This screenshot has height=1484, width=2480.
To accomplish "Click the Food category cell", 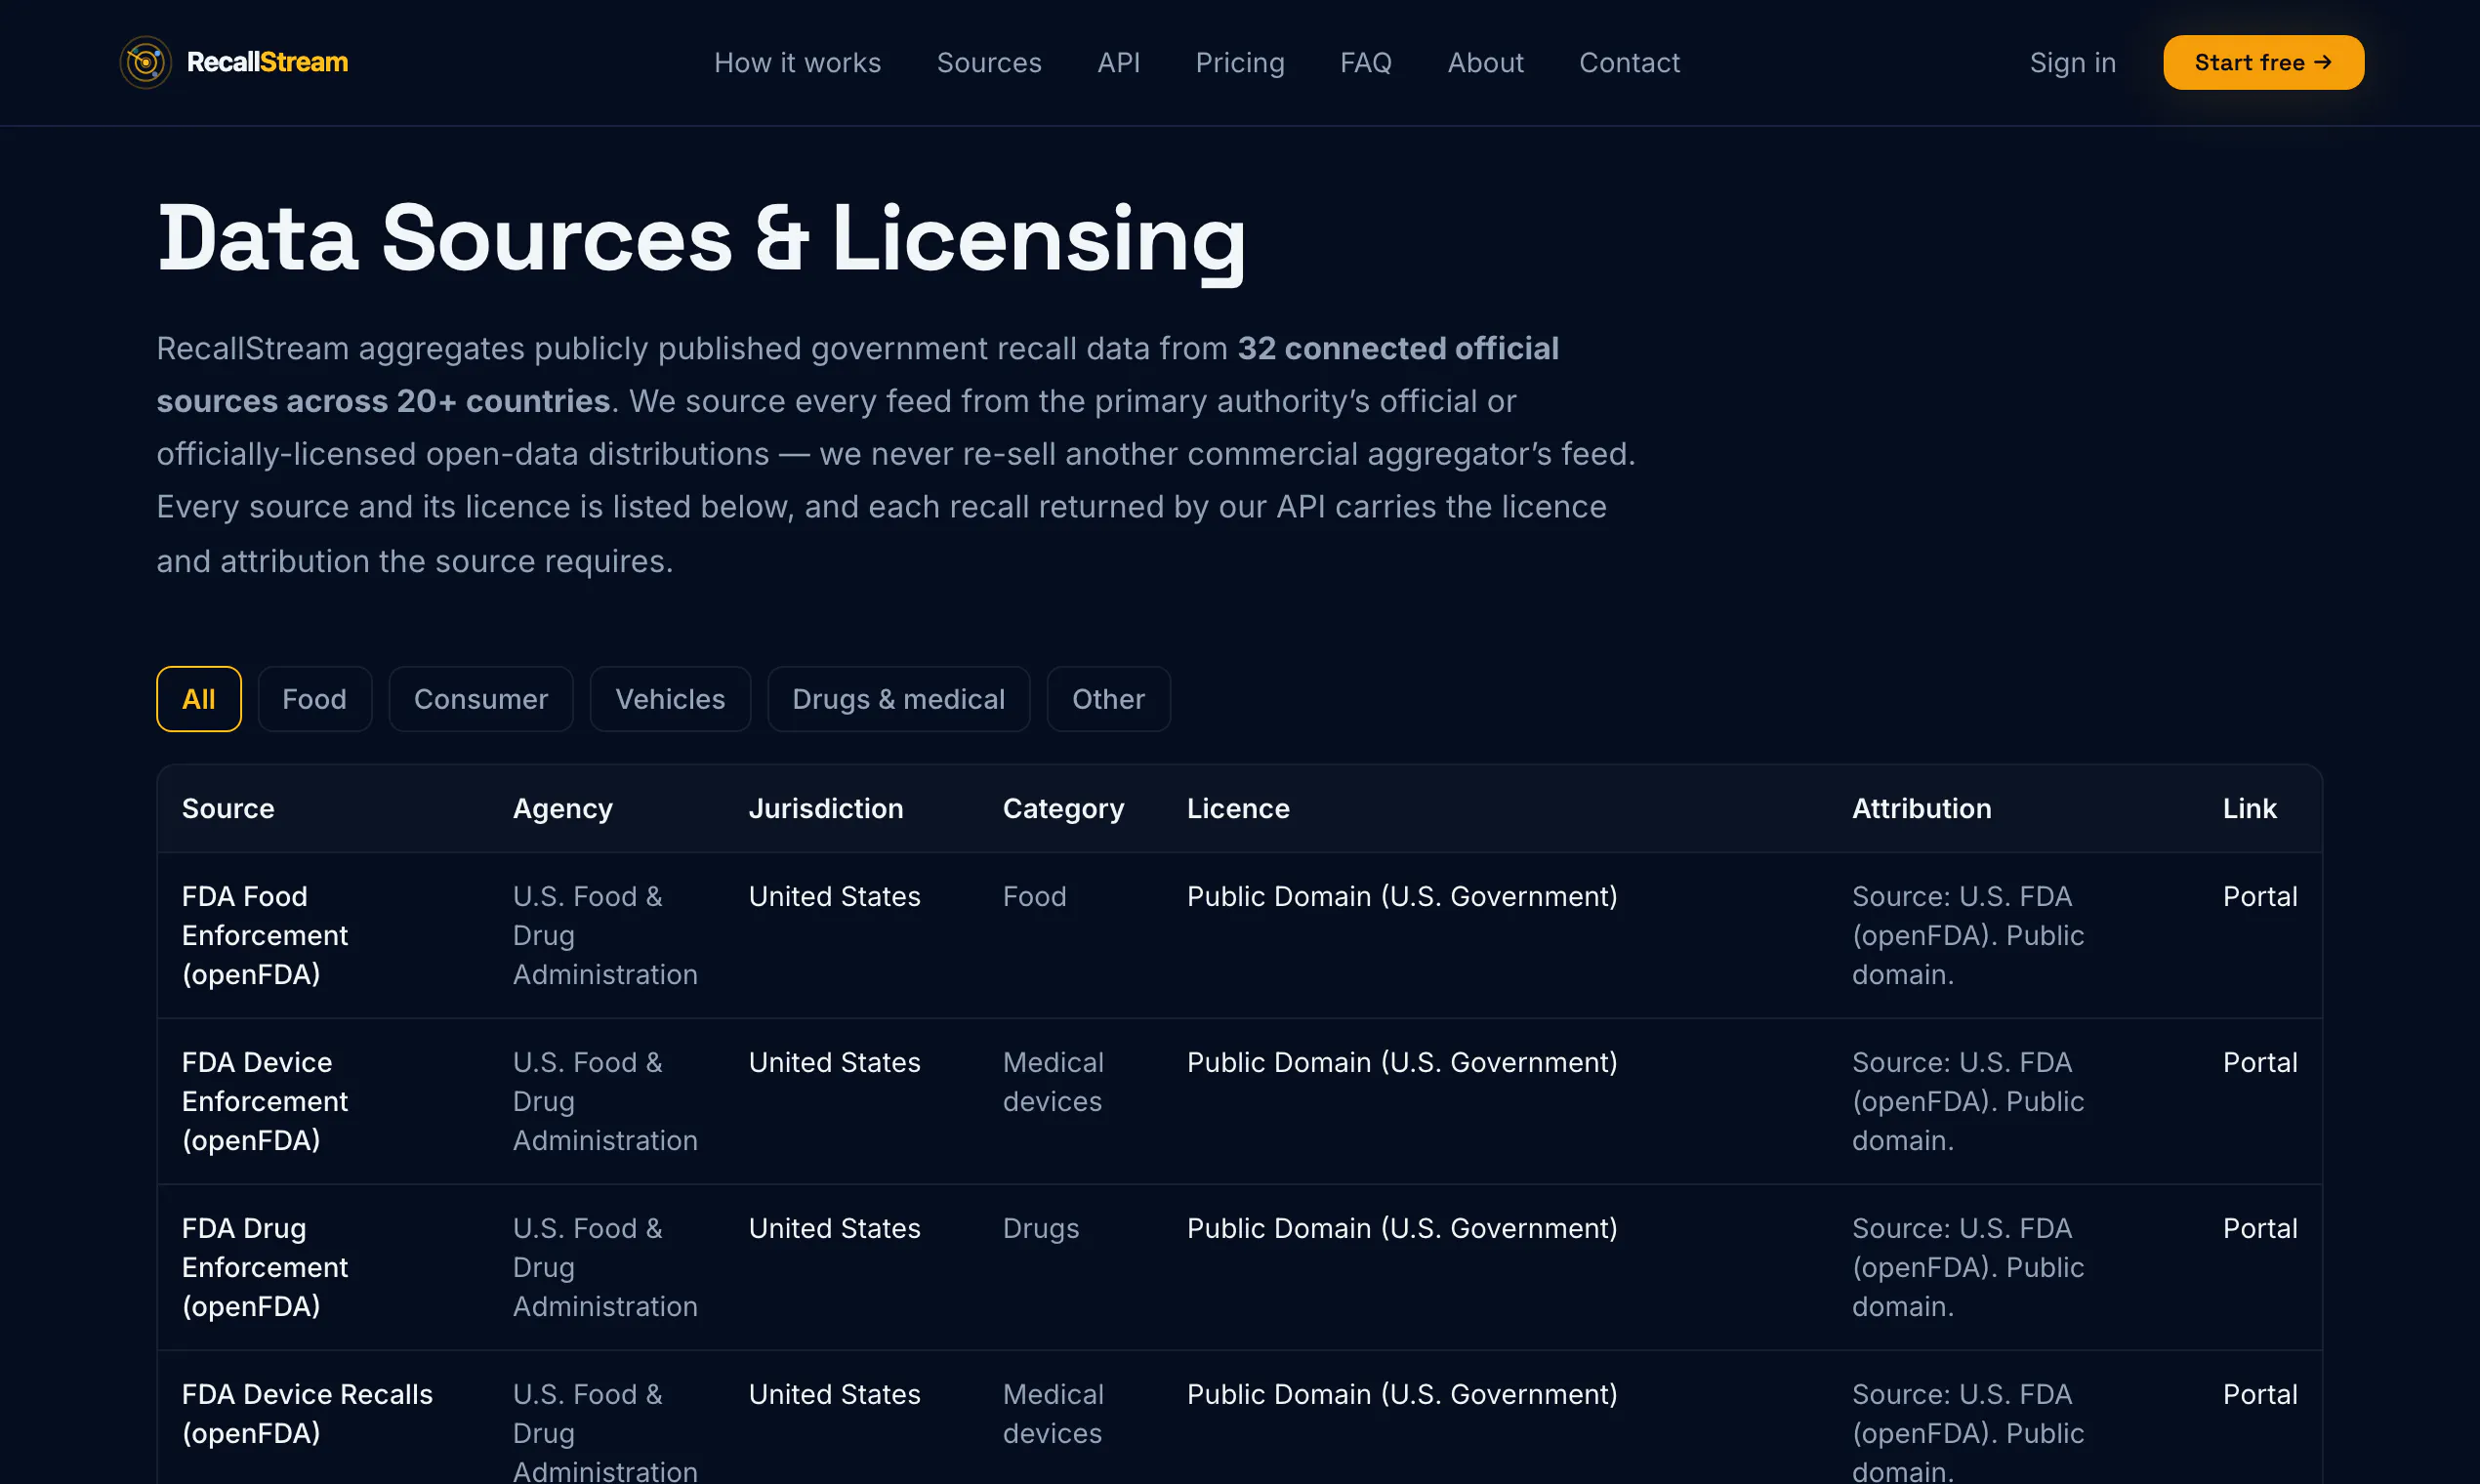I will coord(1034,896).
